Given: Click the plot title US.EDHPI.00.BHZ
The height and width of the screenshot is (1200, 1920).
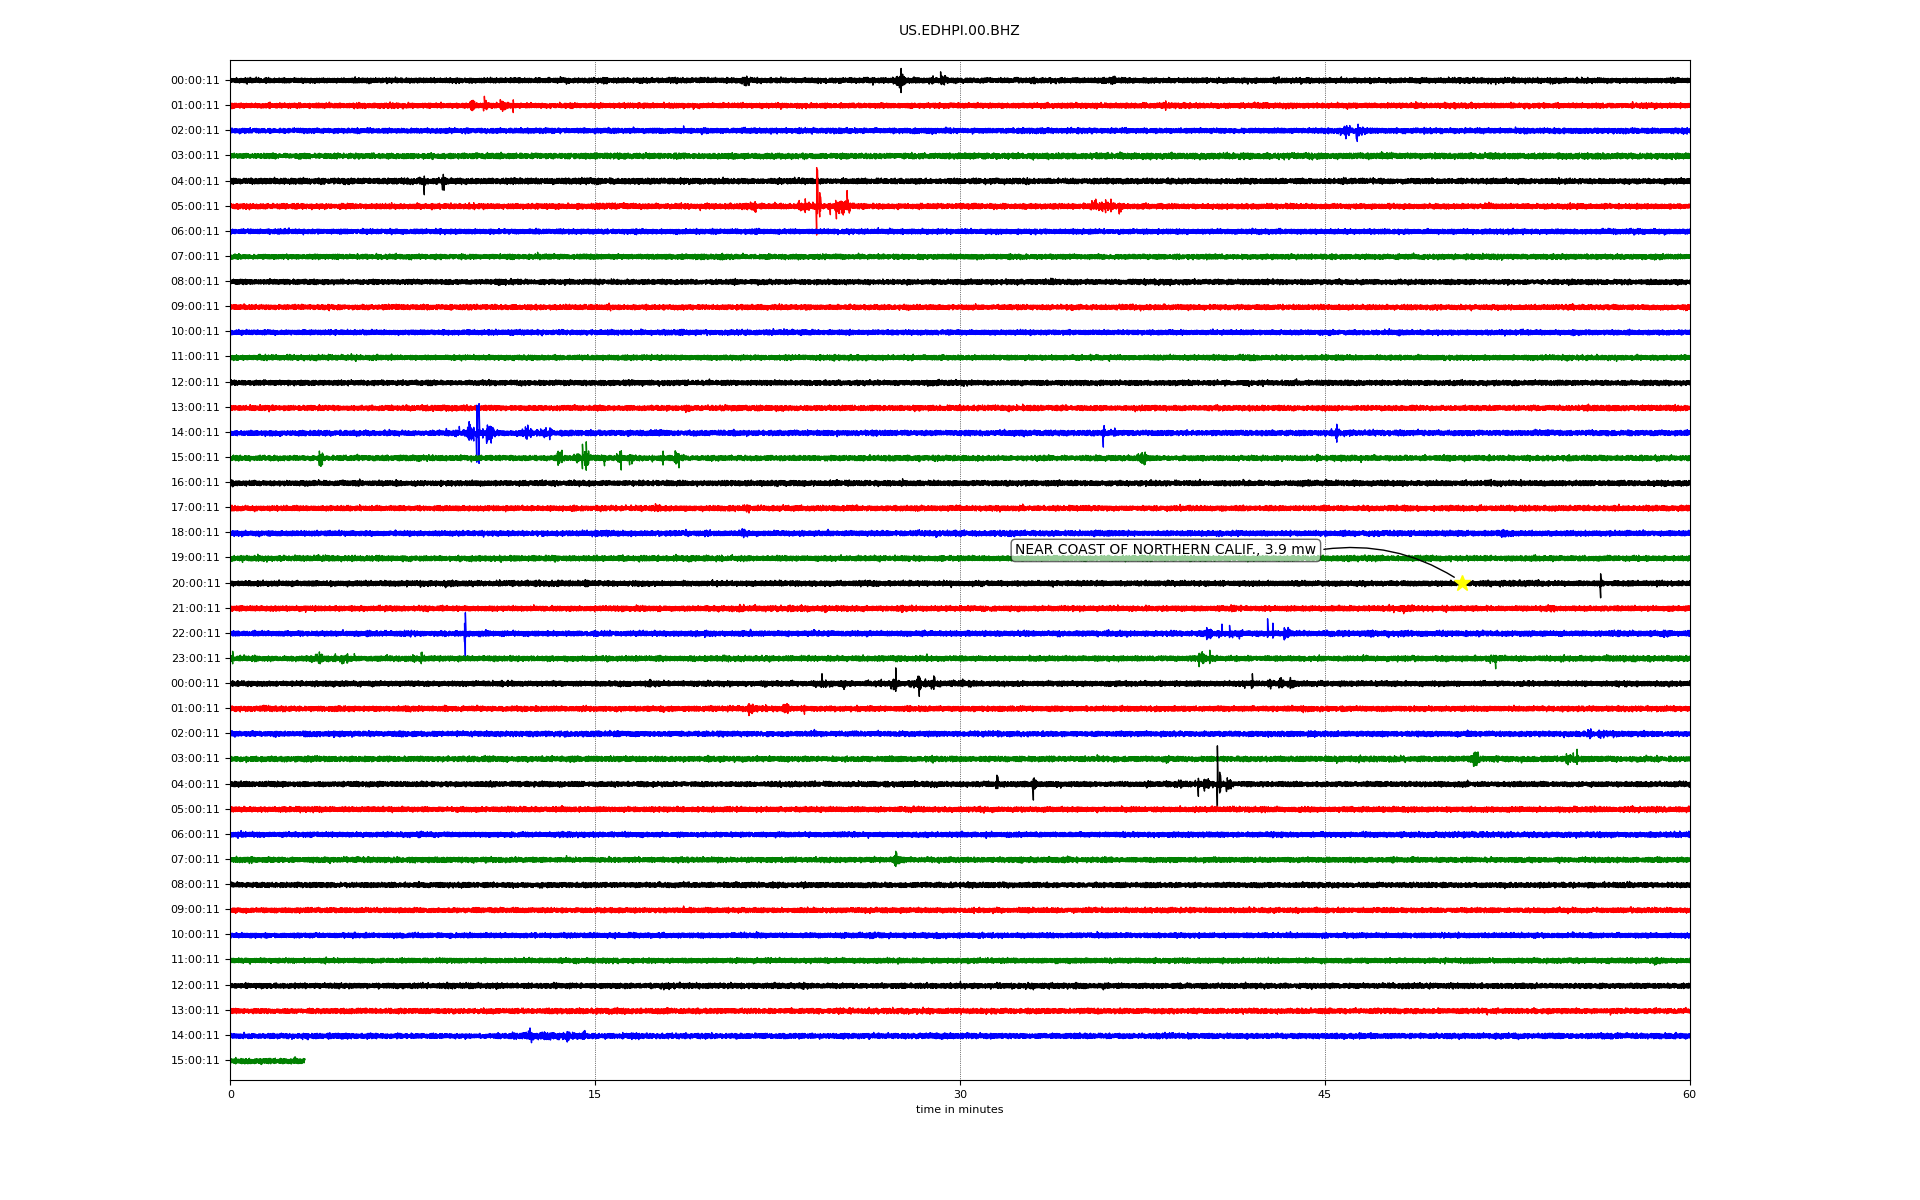Looking at the screenshot, I should 959,31.
